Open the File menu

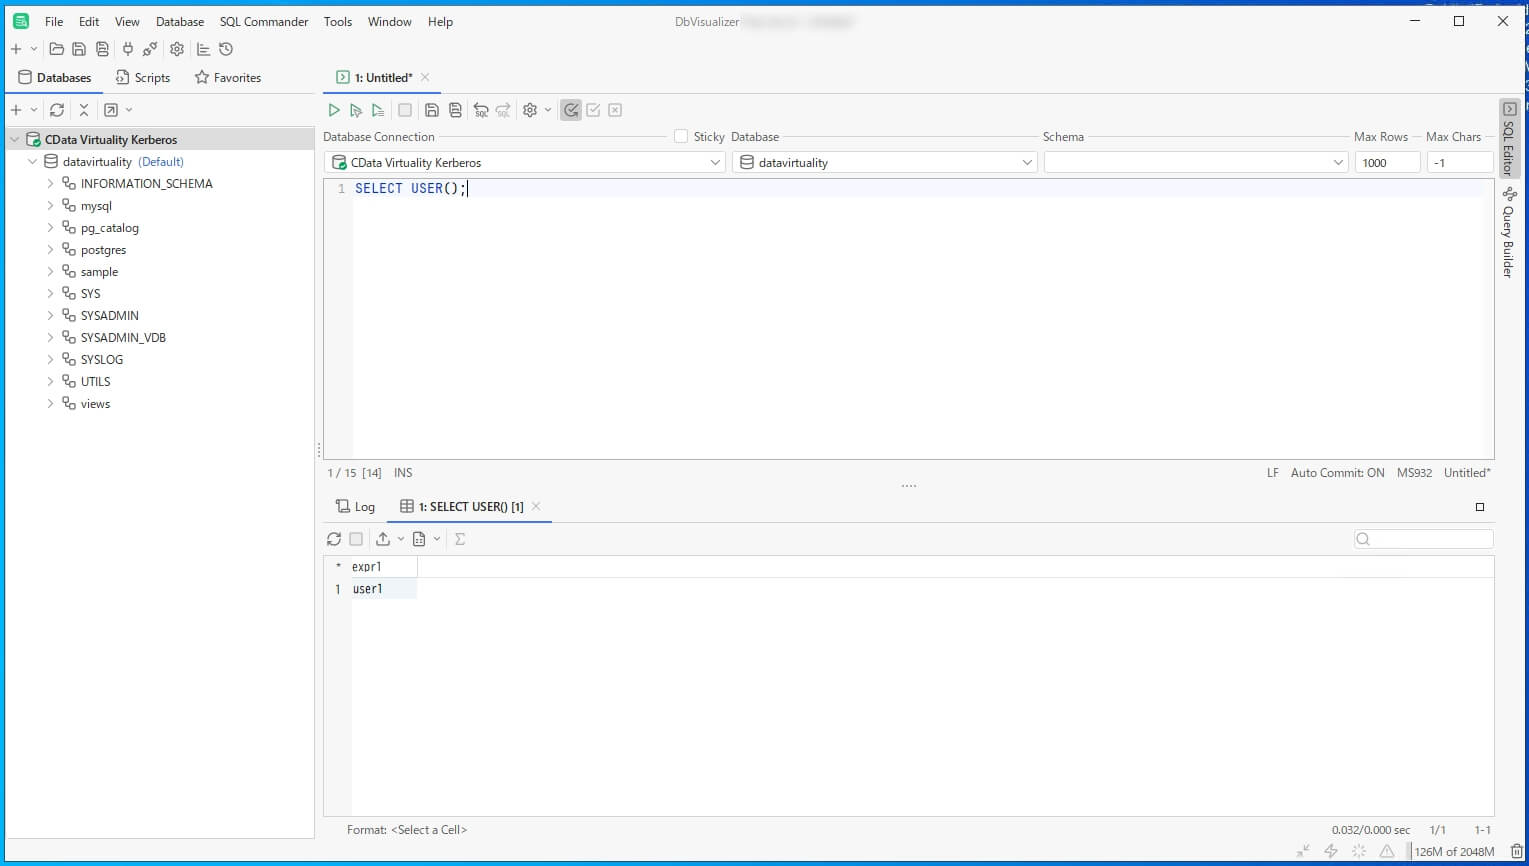[54, 22]
